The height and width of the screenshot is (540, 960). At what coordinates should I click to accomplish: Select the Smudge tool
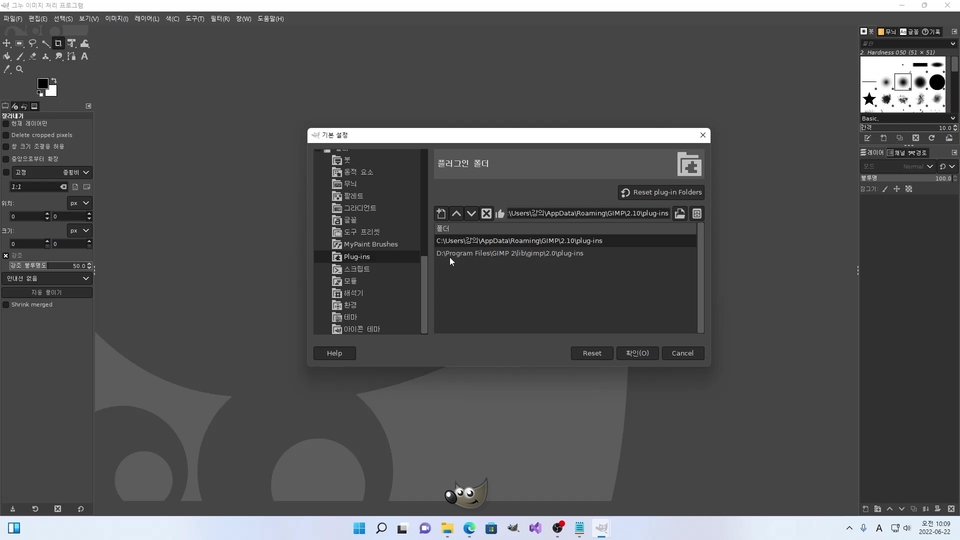(59, 56)
